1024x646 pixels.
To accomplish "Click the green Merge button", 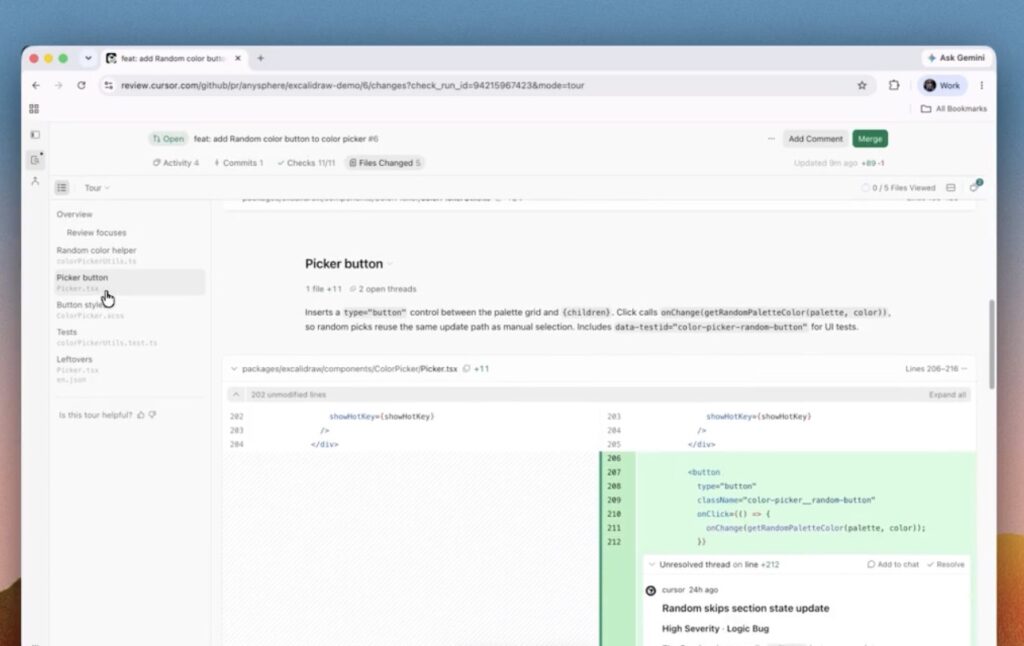I will point(870,138).
